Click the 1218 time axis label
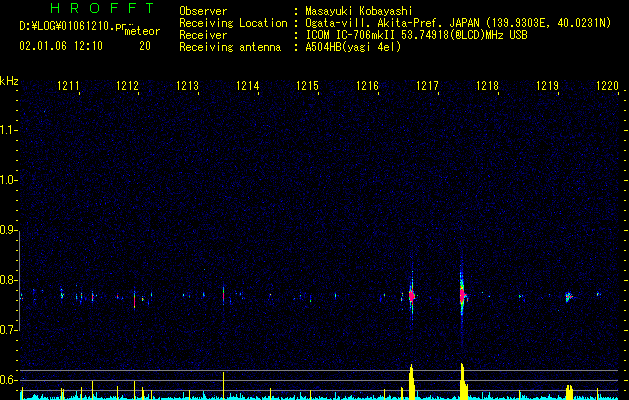This screenshot has width=629, height=400. click(487, 86)
